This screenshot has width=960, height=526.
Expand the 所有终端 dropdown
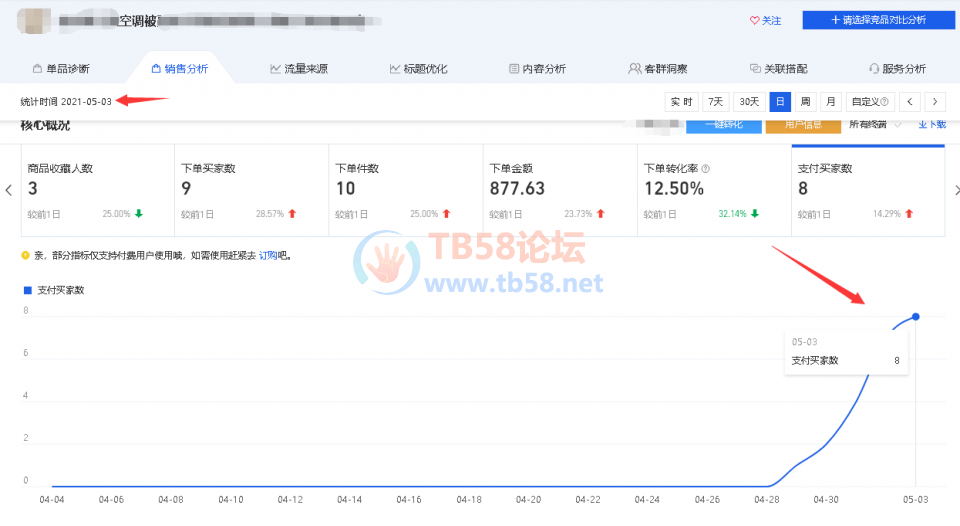pyautogui.click(x=875, y=125)
